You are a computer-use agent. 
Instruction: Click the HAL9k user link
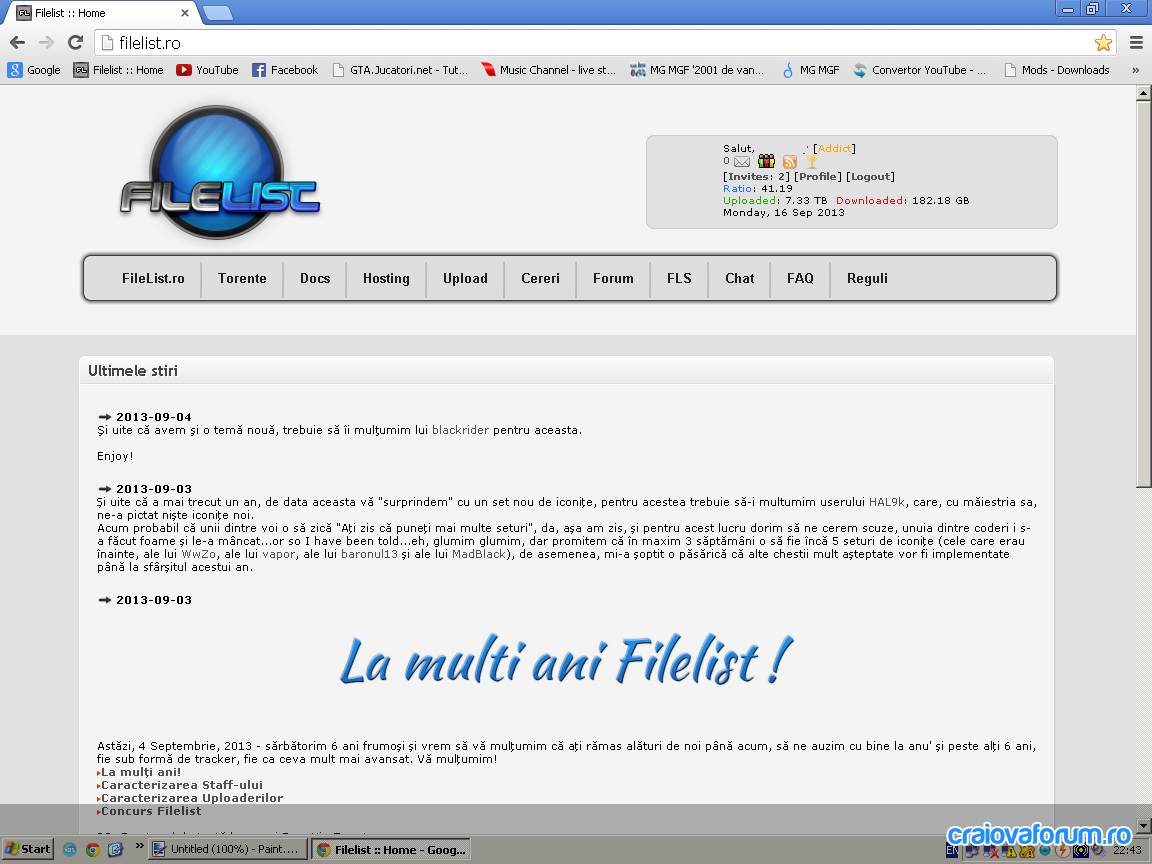[887, 503]
